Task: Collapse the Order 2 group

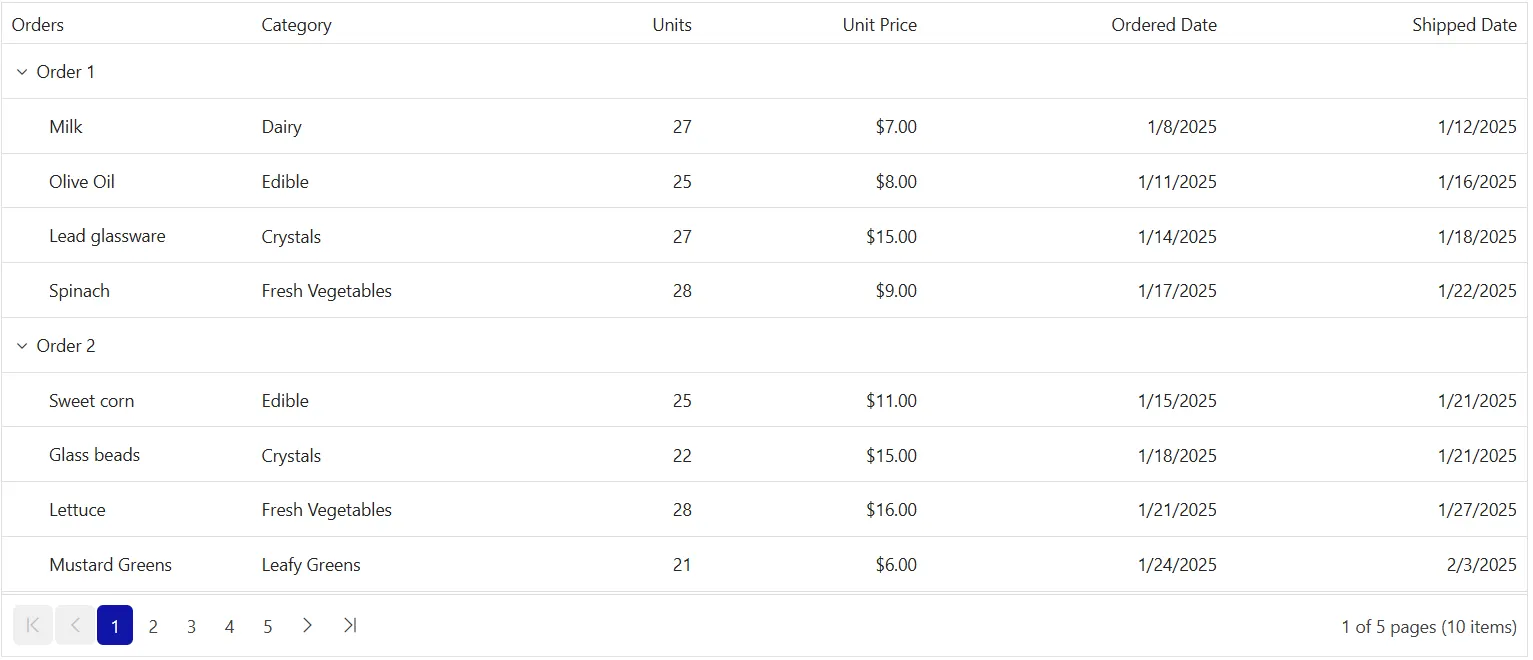Action: point(22,346)
